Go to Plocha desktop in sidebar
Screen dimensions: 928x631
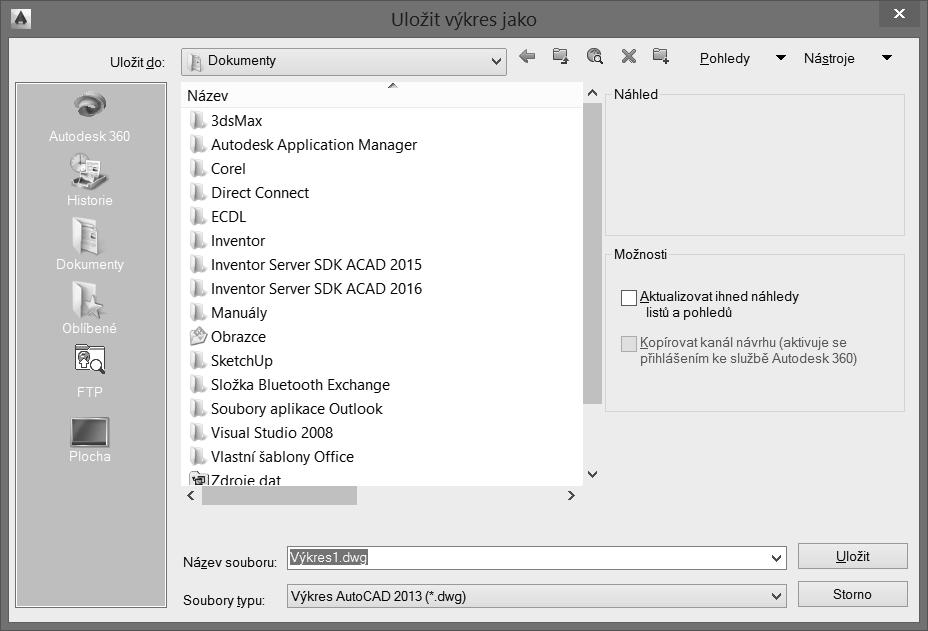[89, 440]
